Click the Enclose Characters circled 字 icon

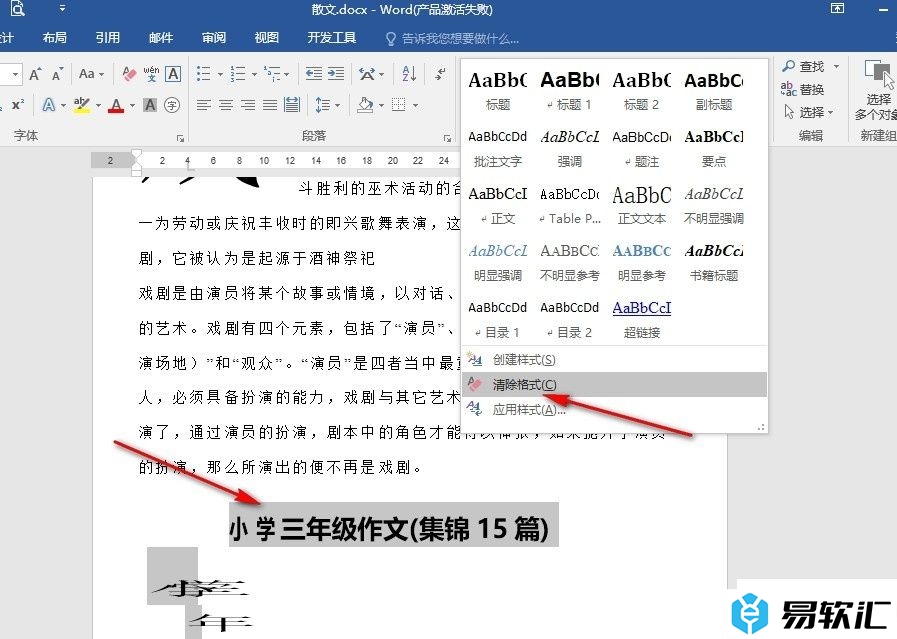pyautogui.click(x=172, y=105)
